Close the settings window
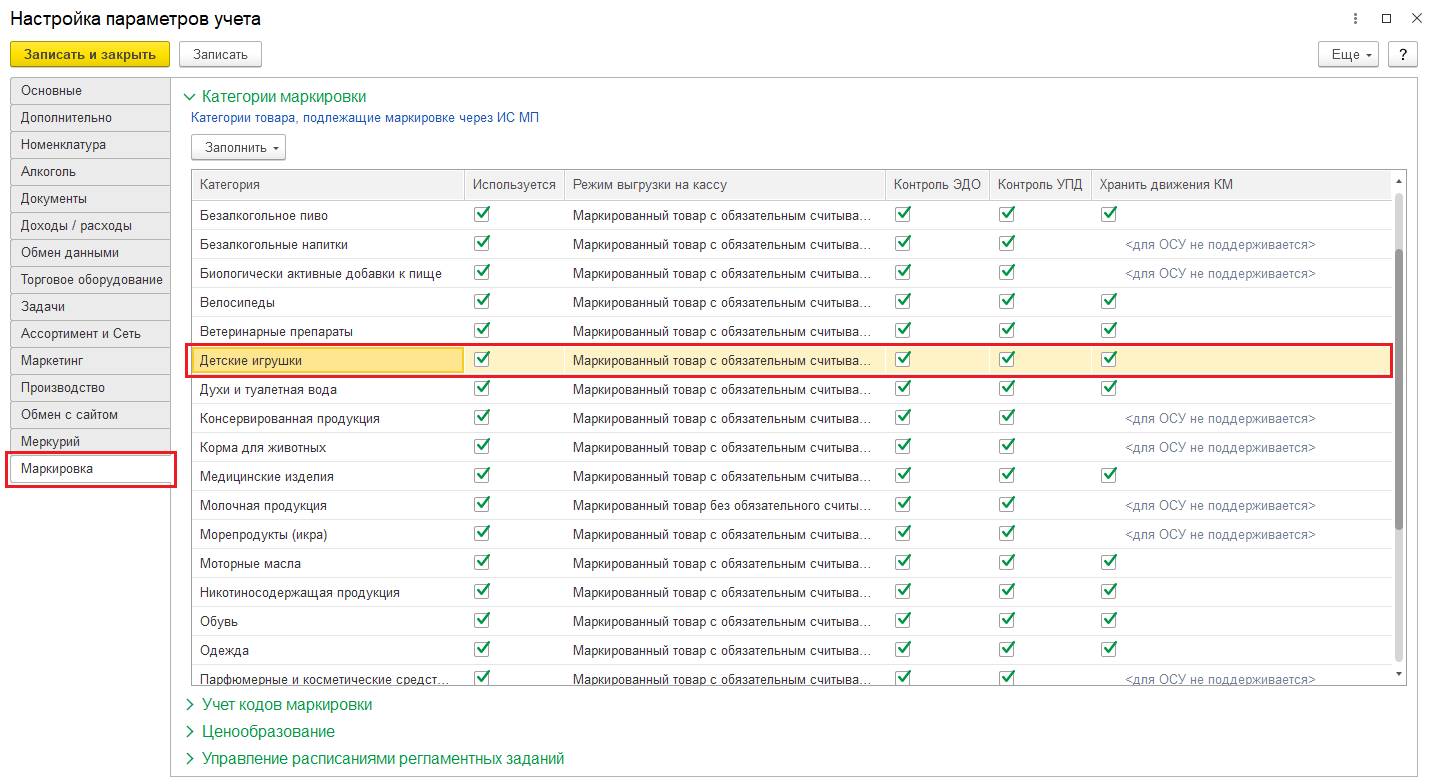 point(1415,18)
